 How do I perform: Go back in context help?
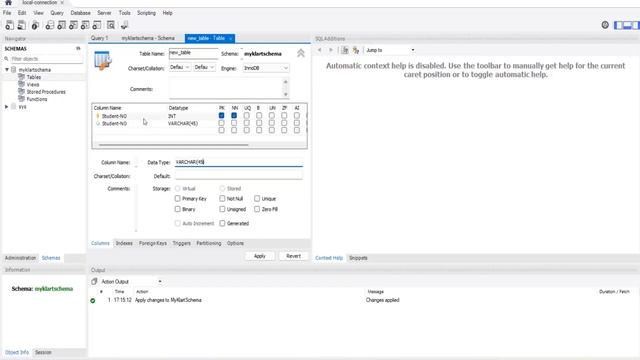coord(320,50)
